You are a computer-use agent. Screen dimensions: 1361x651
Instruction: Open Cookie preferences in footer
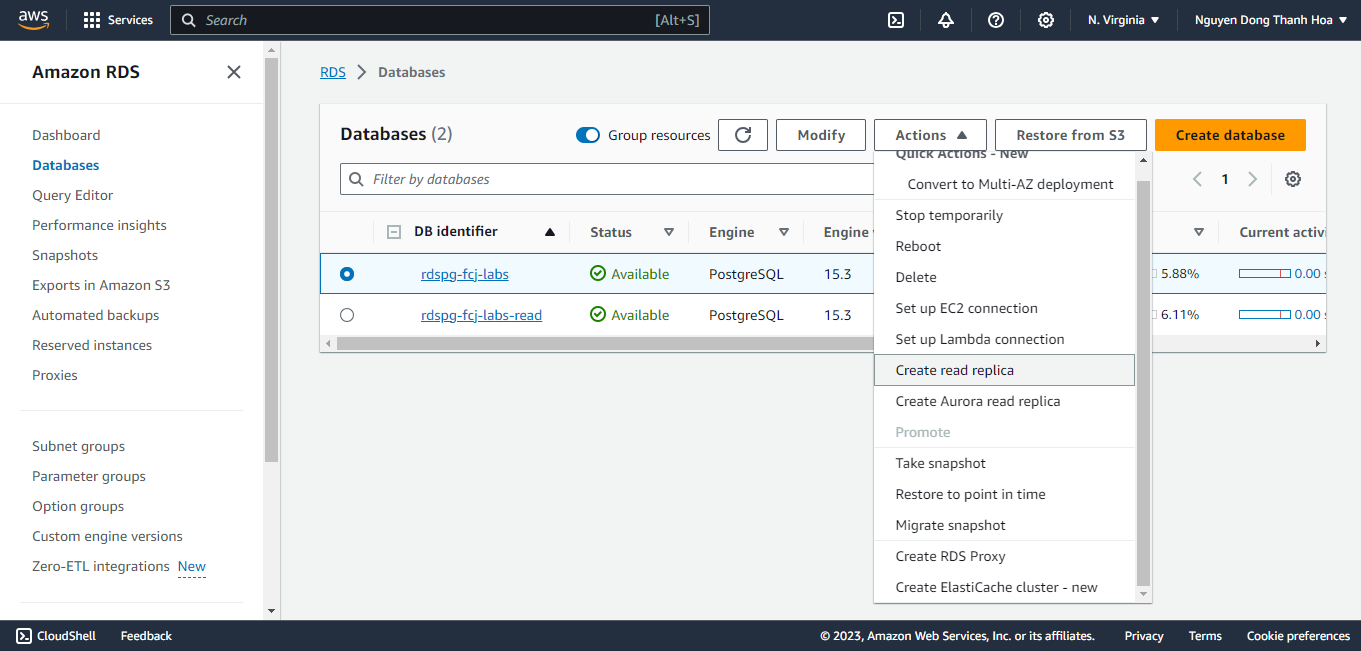1298,636
